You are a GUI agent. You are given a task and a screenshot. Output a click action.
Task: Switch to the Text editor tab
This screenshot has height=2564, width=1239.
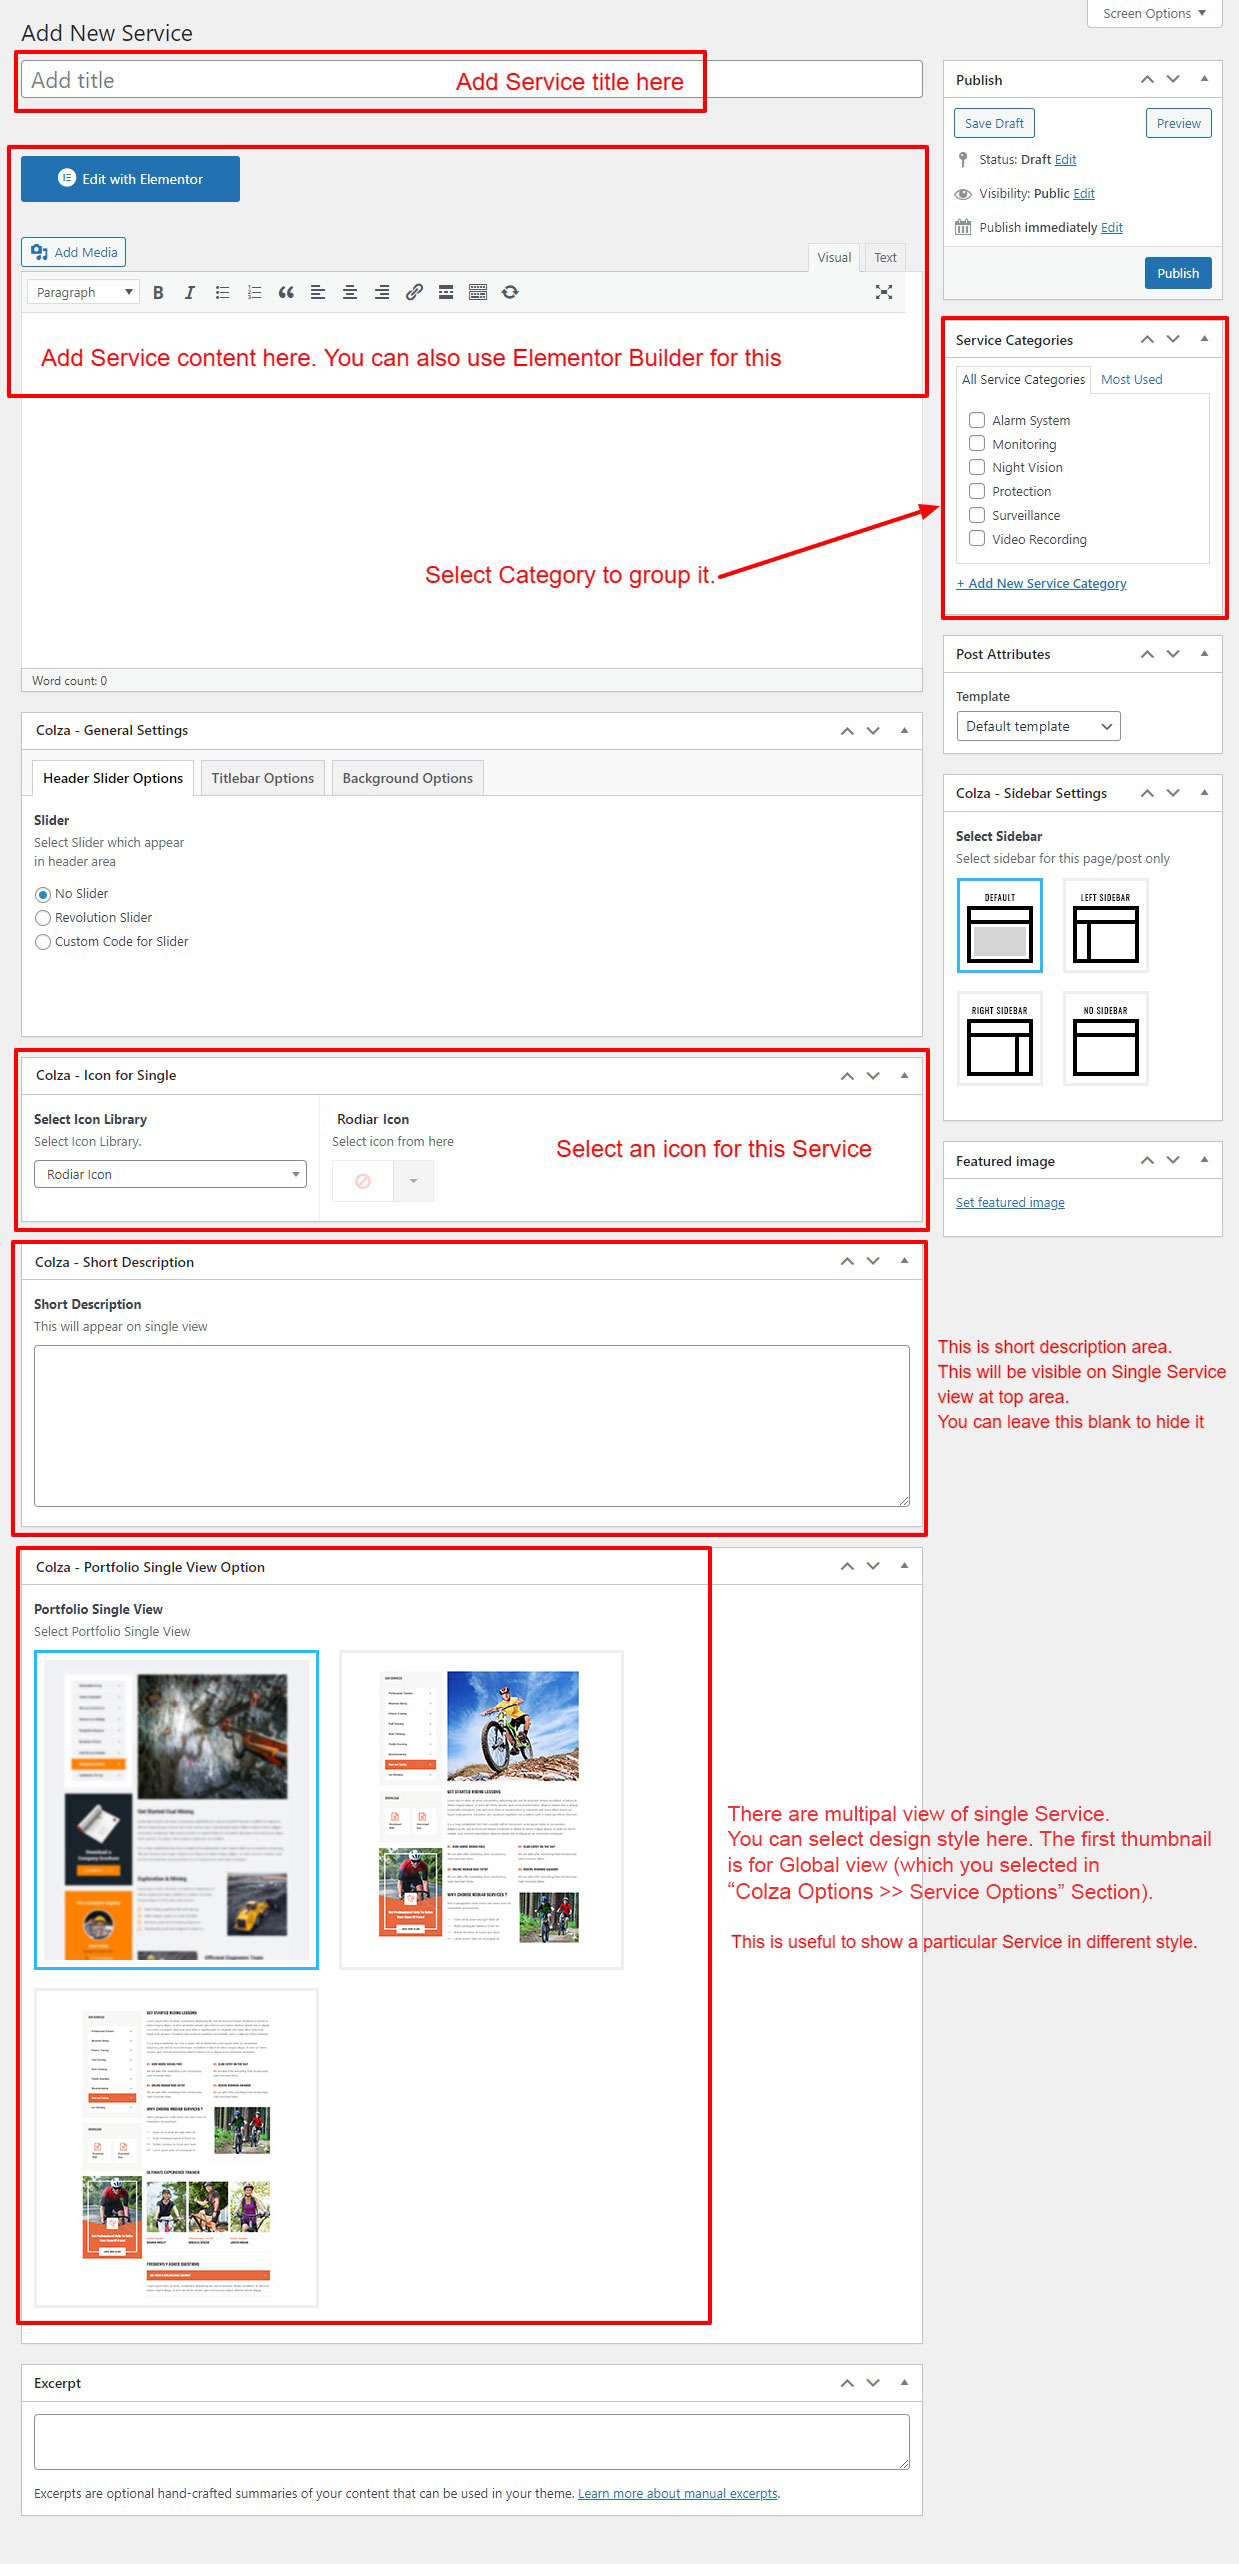pyautogui.click(x=885, y=257)
